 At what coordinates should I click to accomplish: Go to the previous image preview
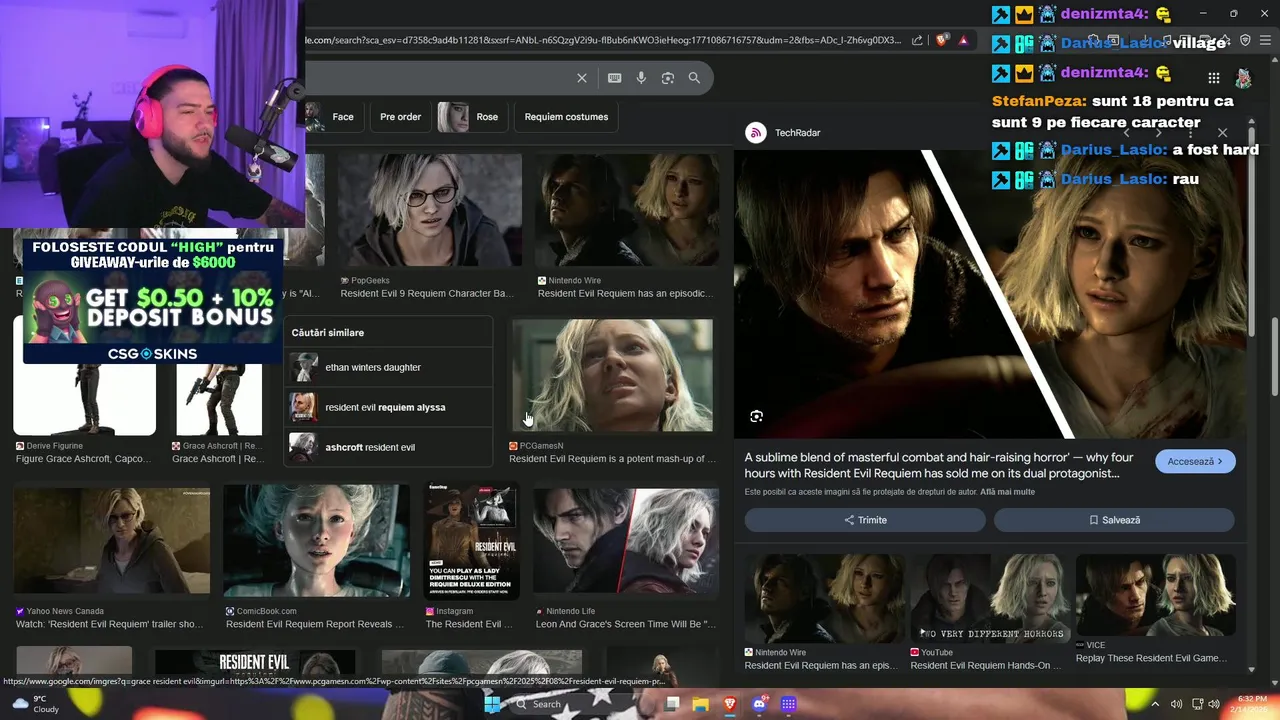[x=1127, y=132]
